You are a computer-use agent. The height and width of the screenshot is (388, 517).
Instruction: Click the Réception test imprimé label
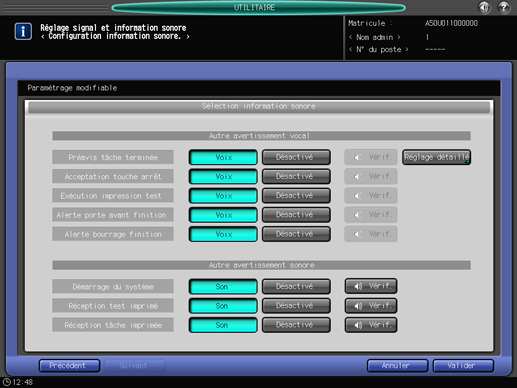(113, 306)
